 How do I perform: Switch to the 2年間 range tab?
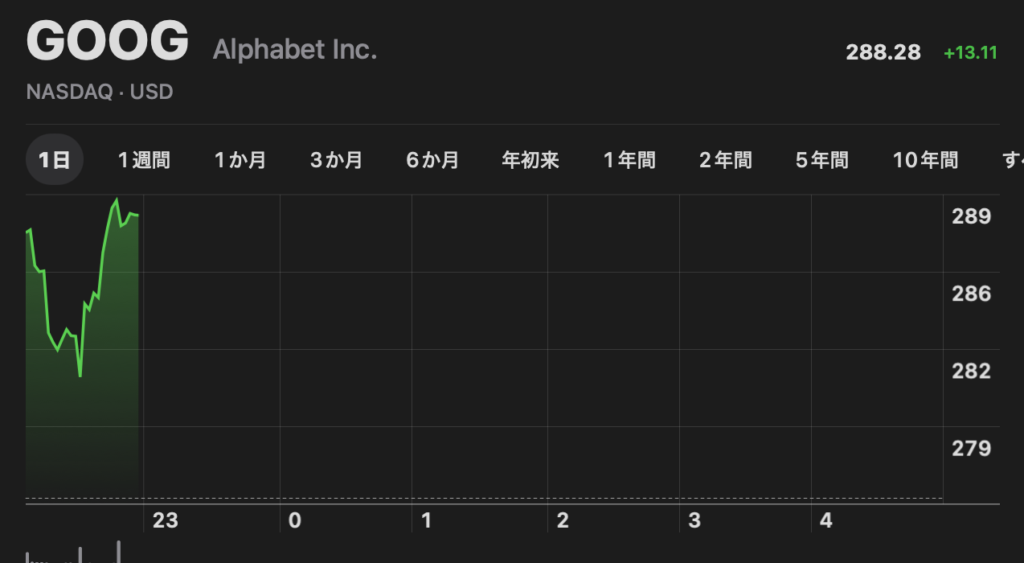point(725,160)
